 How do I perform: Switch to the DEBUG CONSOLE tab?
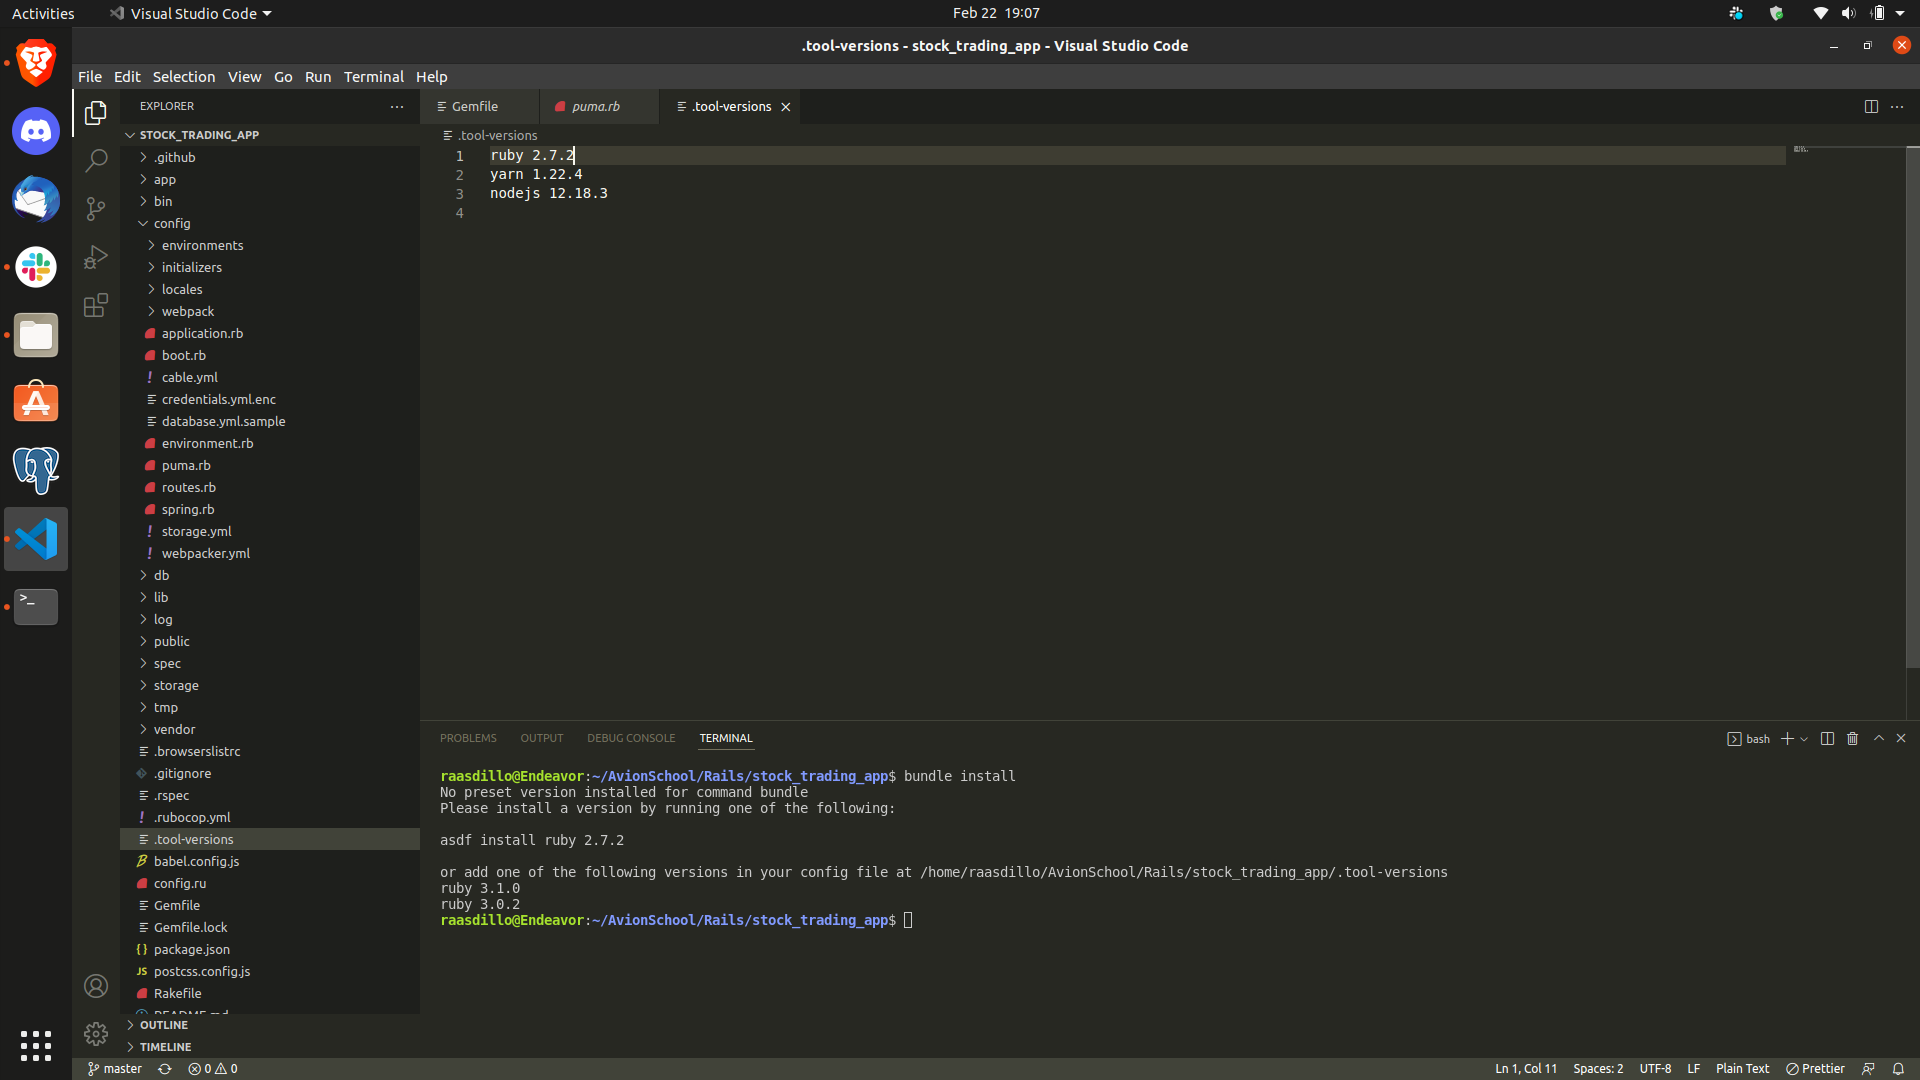pos(631,738)
